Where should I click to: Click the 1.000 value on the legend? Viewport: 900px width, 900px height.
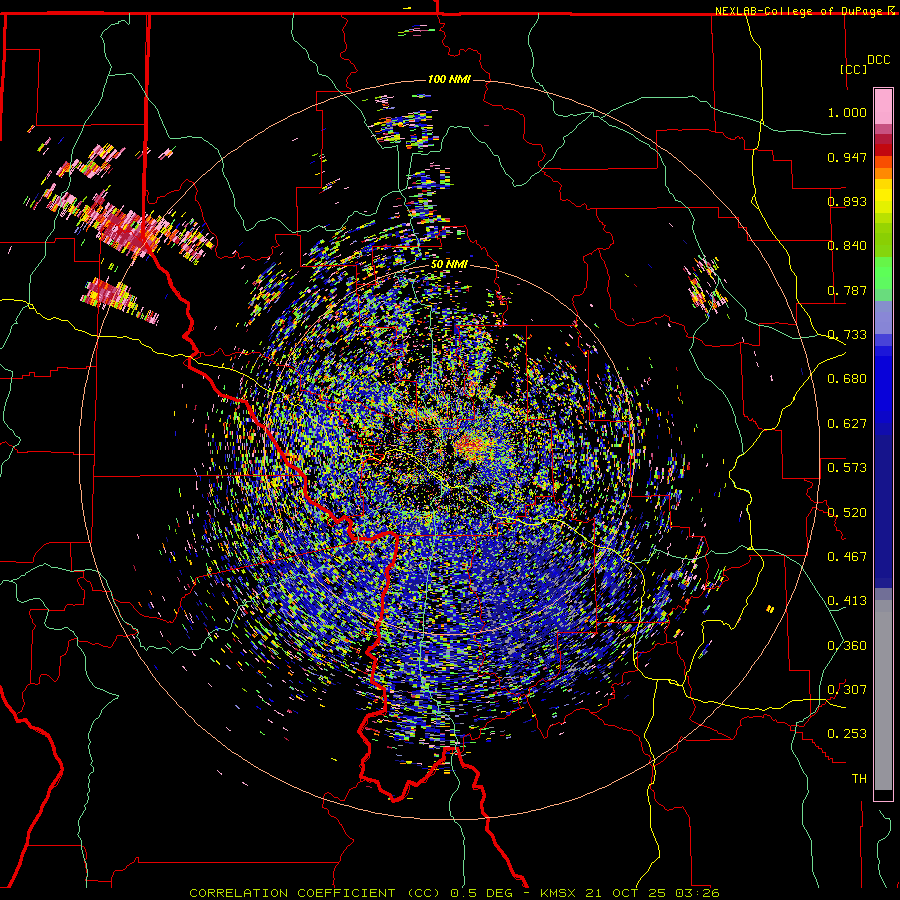(x=847, y=112)
